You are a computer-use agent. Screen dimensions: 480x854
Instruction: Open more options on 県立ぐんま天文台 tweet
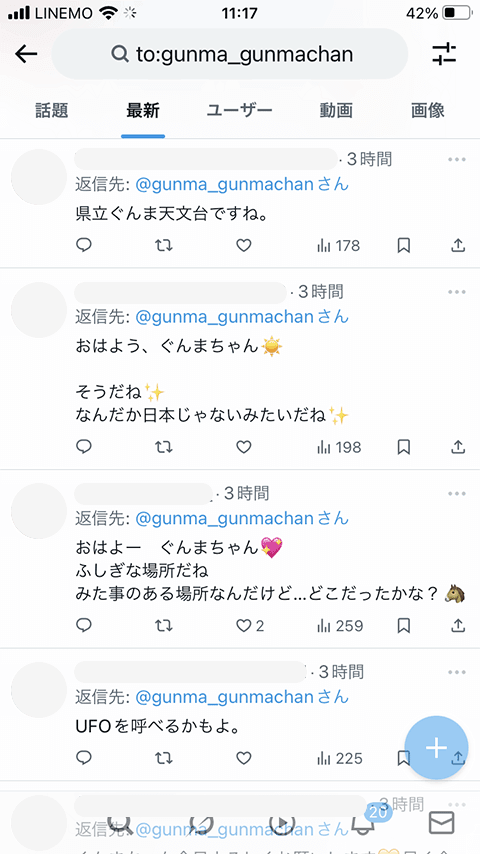point(457,160)
